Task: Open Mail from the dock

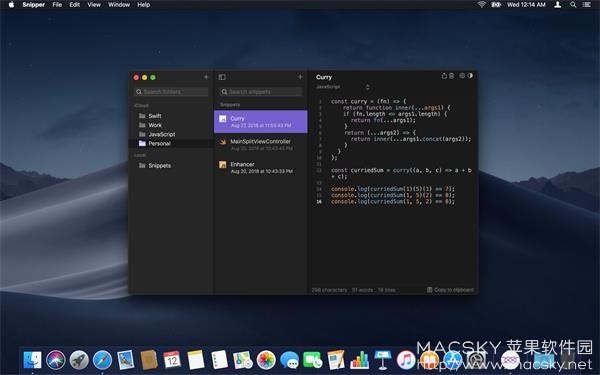Action: (x=126, y=360)
